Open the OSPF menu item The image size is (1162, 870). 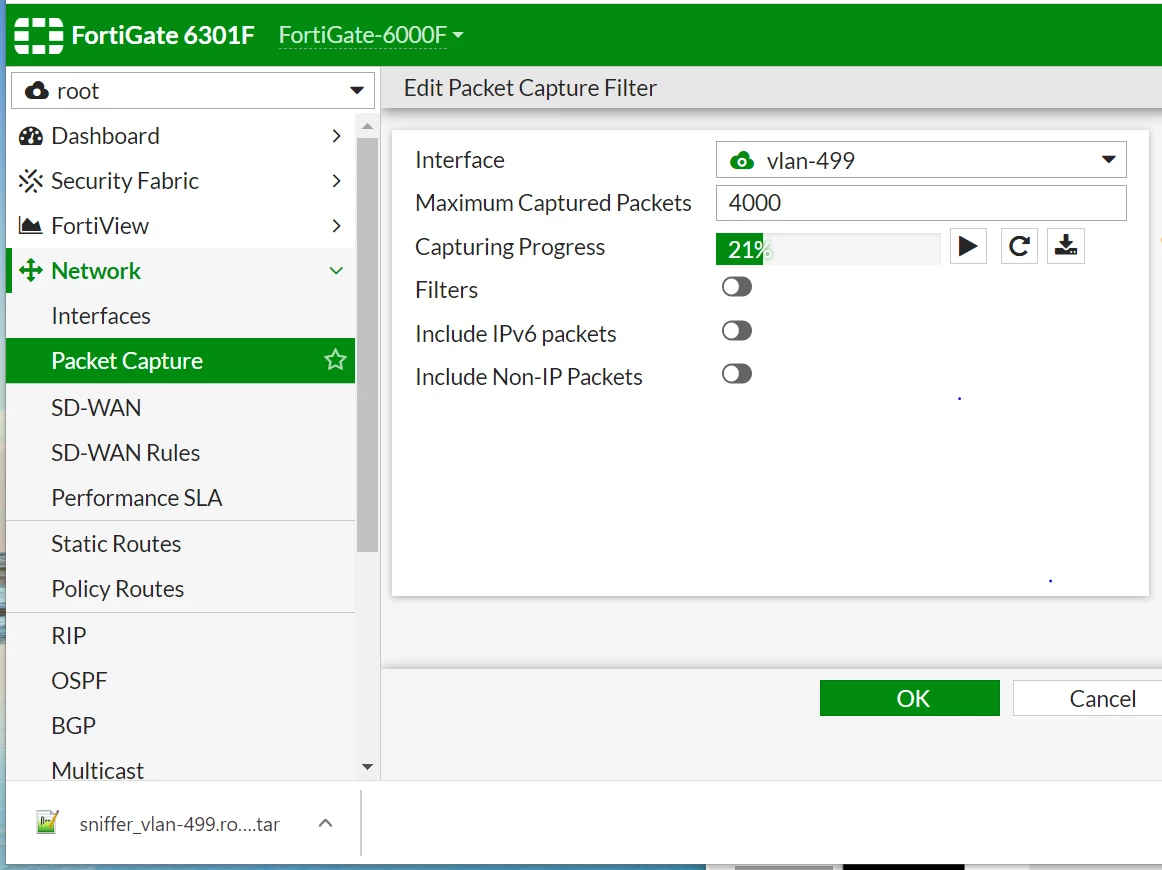click(x=180, y=680)
